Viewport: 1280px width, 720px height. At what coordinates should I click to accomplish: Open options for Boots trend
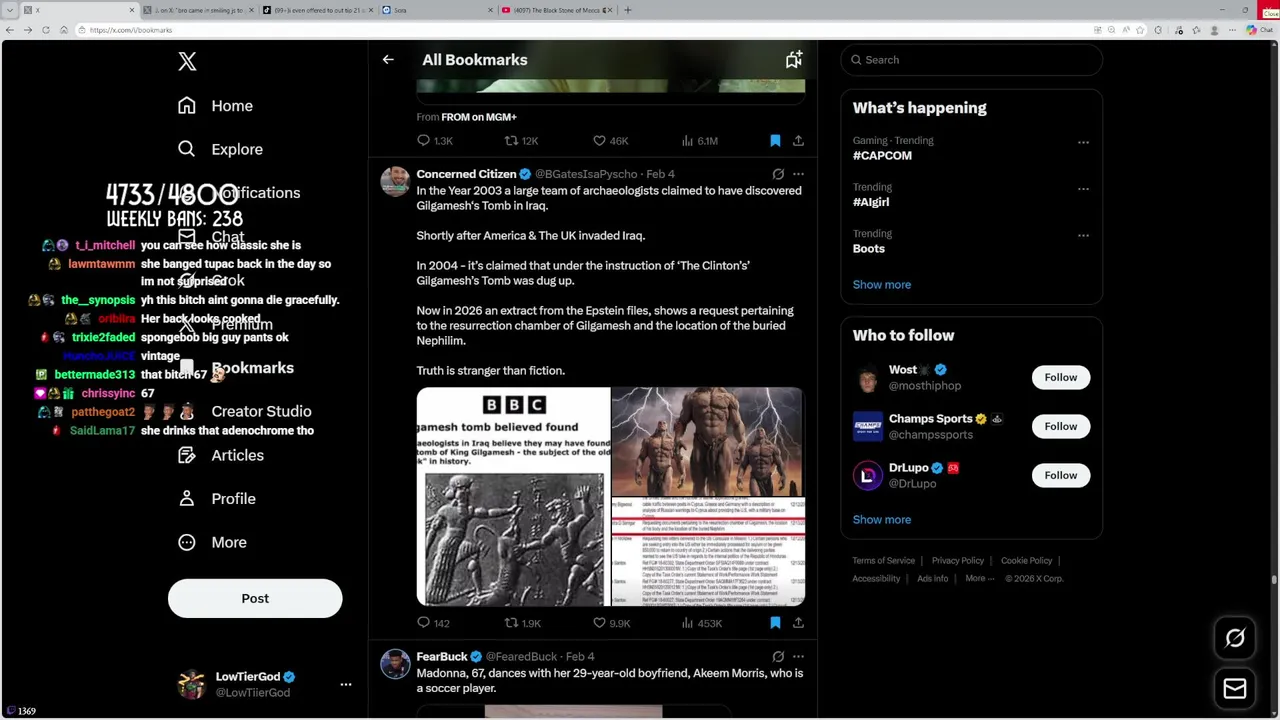(1083, 235)
